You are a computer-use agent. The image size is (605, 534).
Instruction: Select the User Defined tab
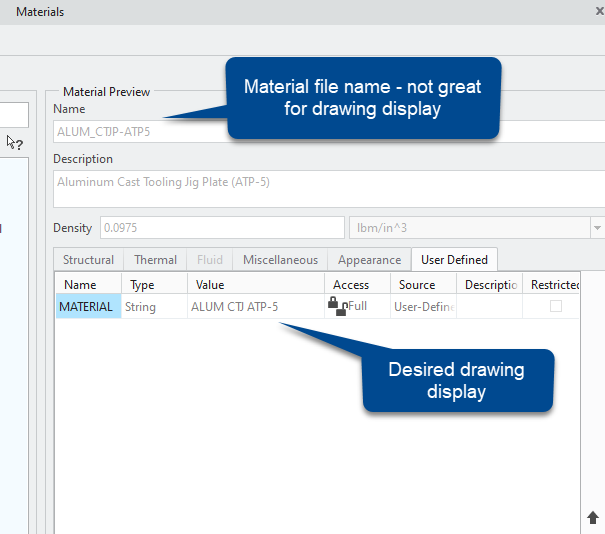pyautogui.click(x=454, y=260)
